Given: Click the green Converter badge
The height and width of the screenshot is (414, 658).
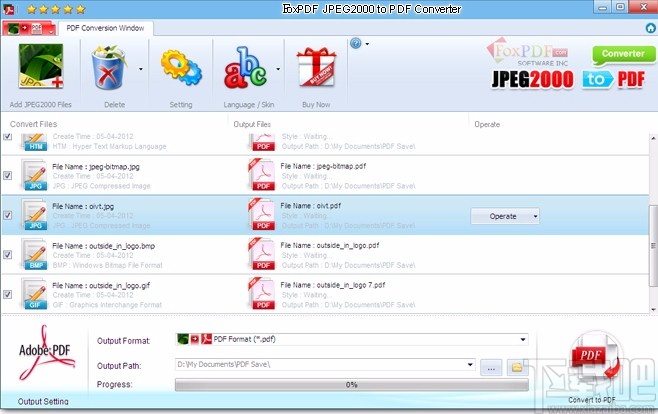Looking at the screenshot, I should 624,55.
